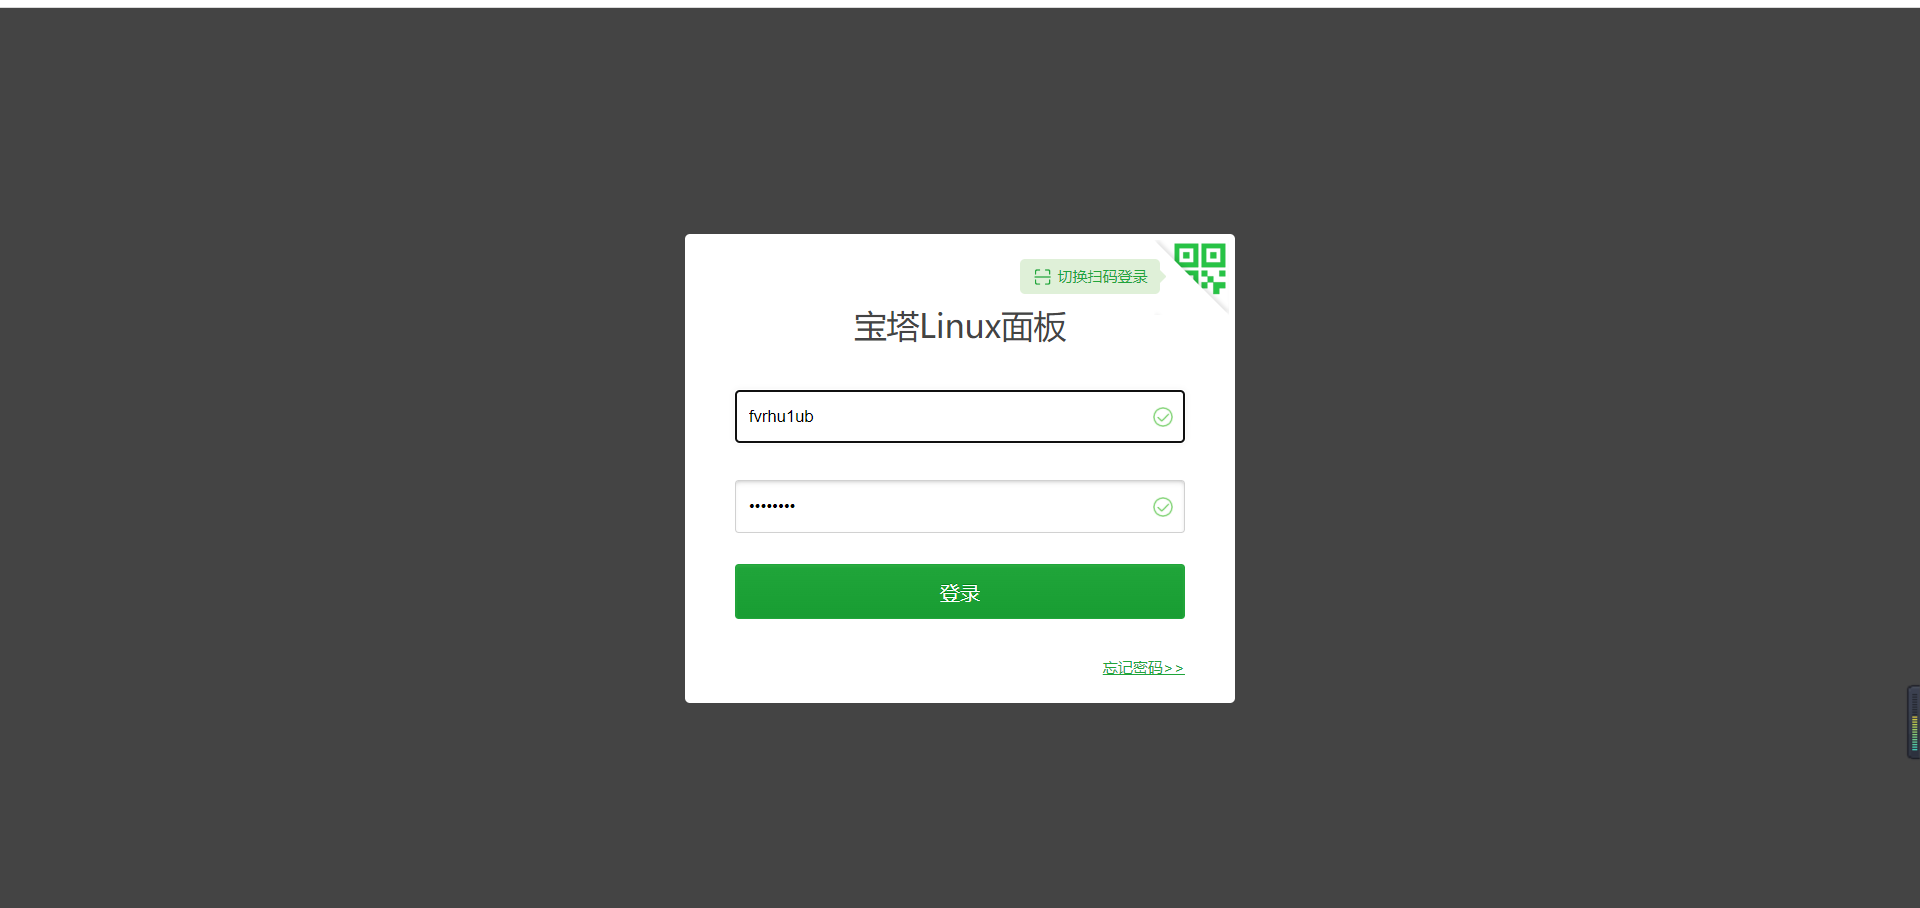Click the green 登录 login button
The height and width of the screenshot is (908, 1920).
click(x=960, y=591)
